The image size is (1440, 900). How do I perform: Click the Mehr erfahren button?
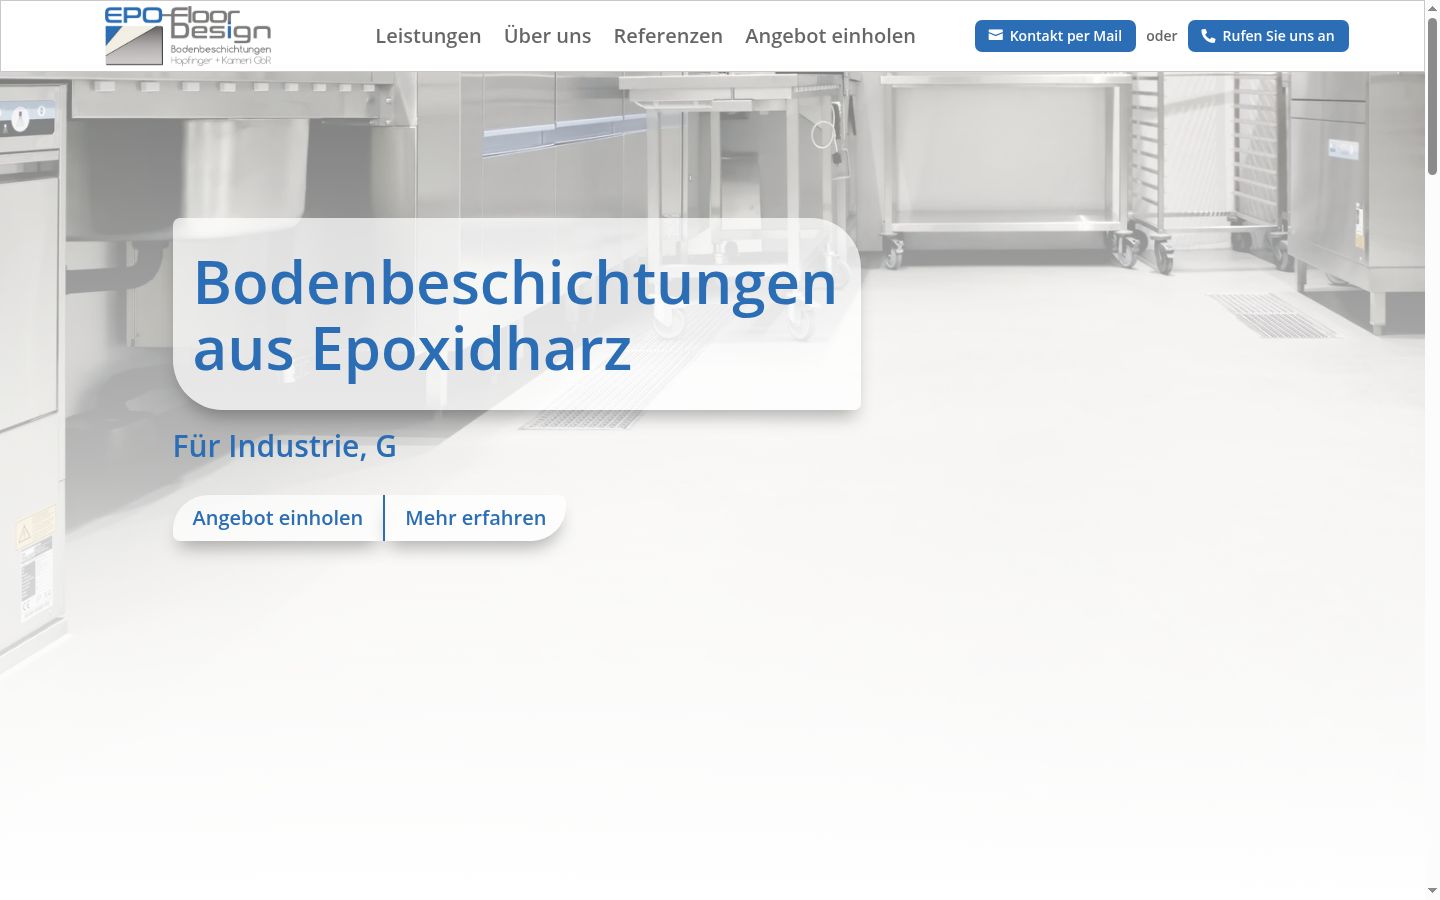[x=476, y=518]
